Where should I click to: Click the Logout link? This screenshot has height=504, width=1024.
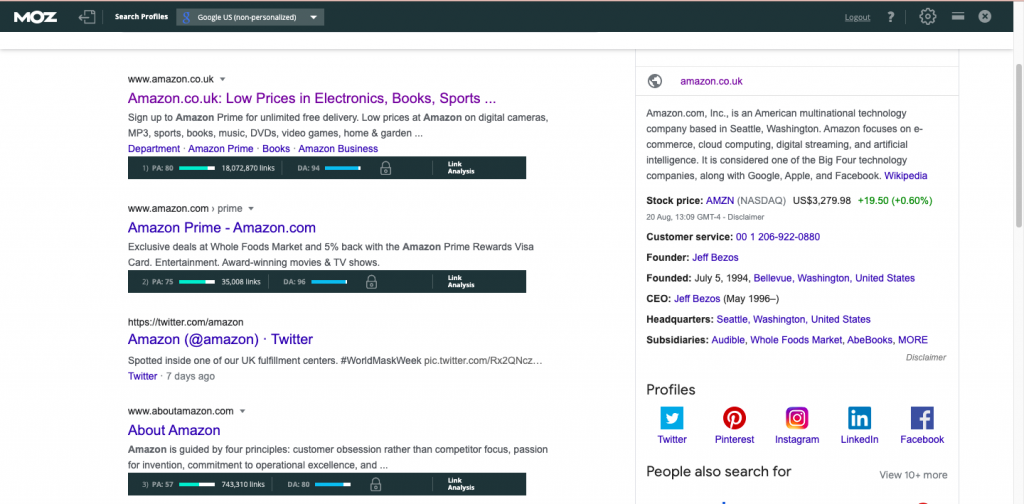[x=857, y=17]
